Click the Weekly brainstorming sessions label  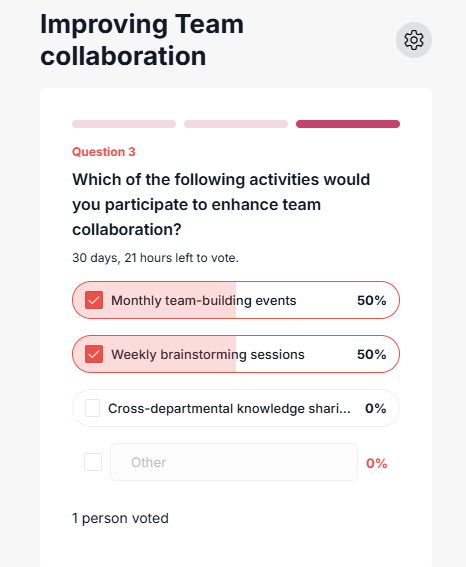[208, 354]
